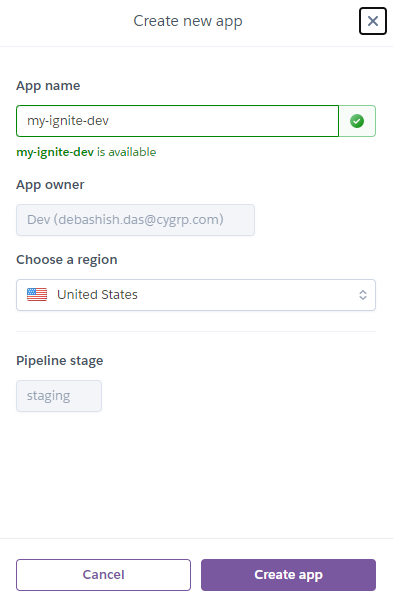Confirm with the Create app button
Image resolution: width=393 pixels, height=598 pixels.
[288, 575]
